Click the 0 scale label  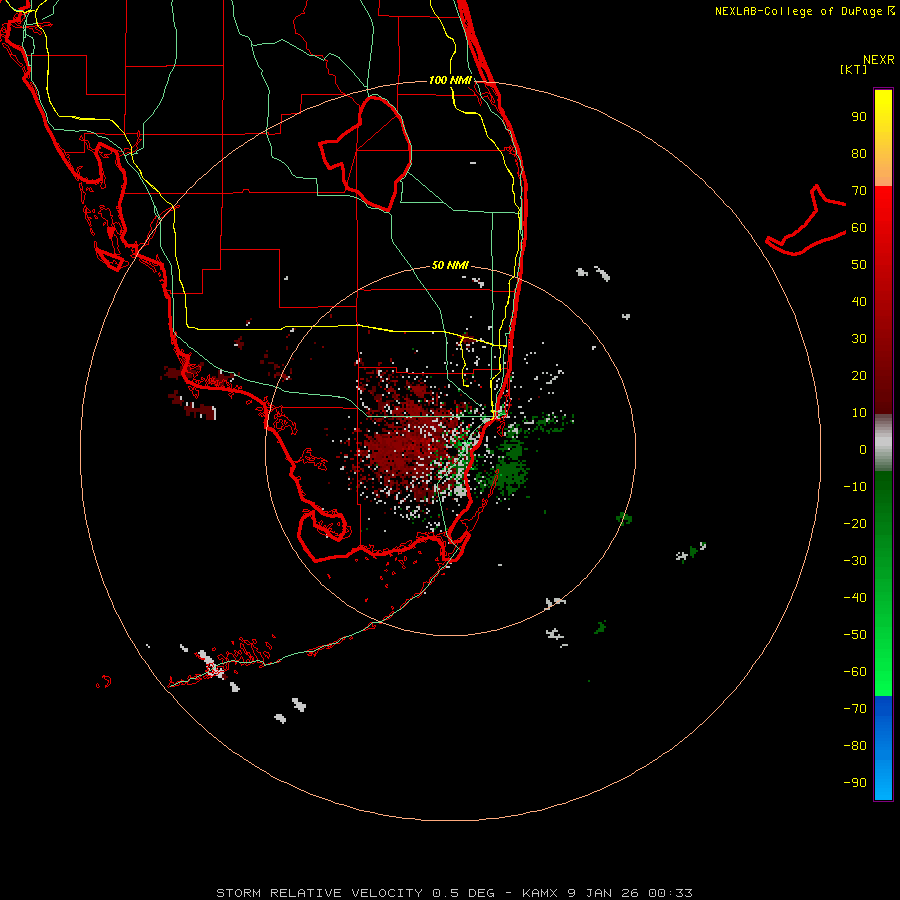(x=863, y=450)
